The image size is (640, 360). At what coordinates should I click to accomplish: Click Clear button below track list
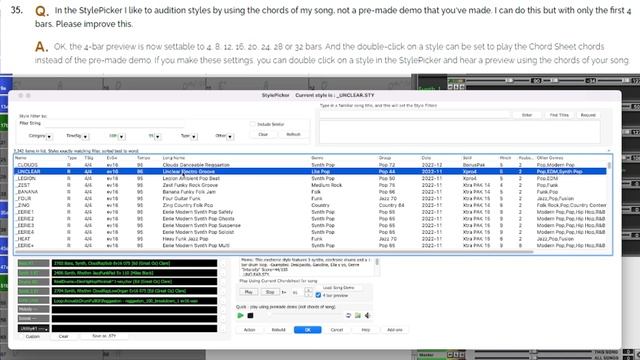click(x=63, y=336)
